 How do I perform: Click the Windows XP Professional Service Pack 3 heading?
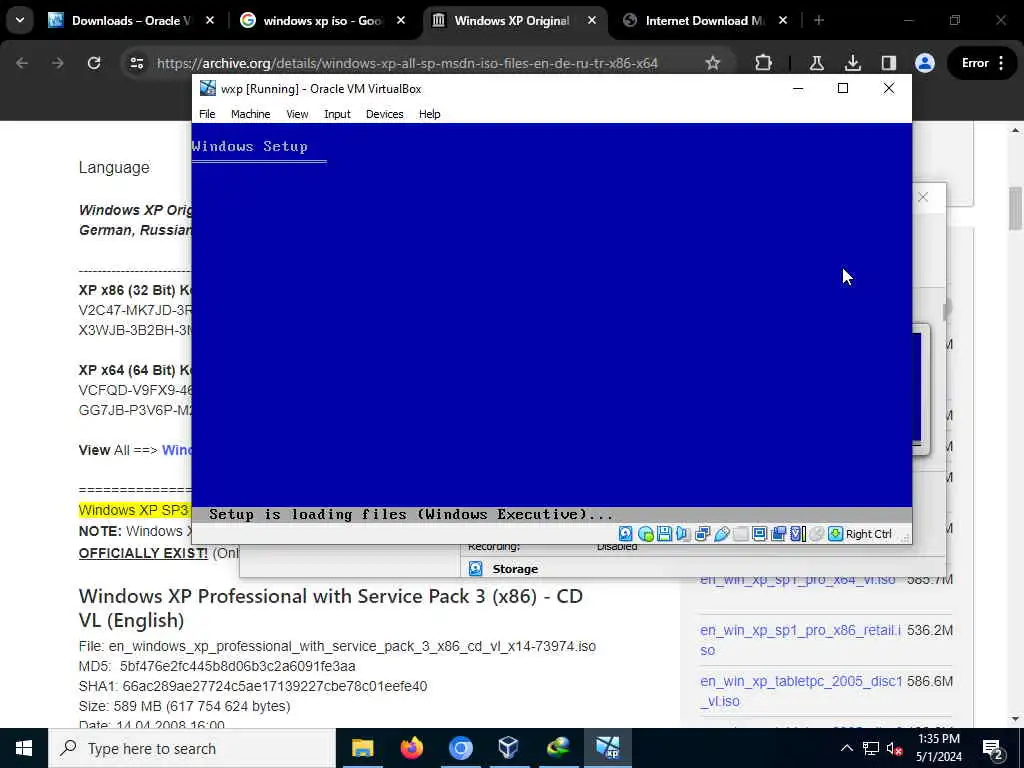[x=330, y=608]
